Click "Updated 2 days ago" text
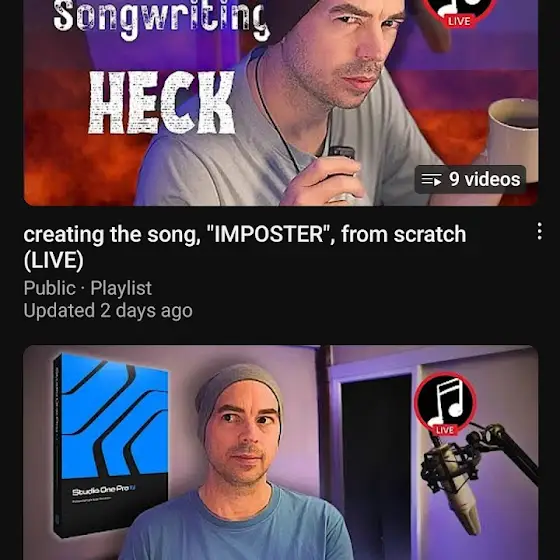 click(108, 310)
